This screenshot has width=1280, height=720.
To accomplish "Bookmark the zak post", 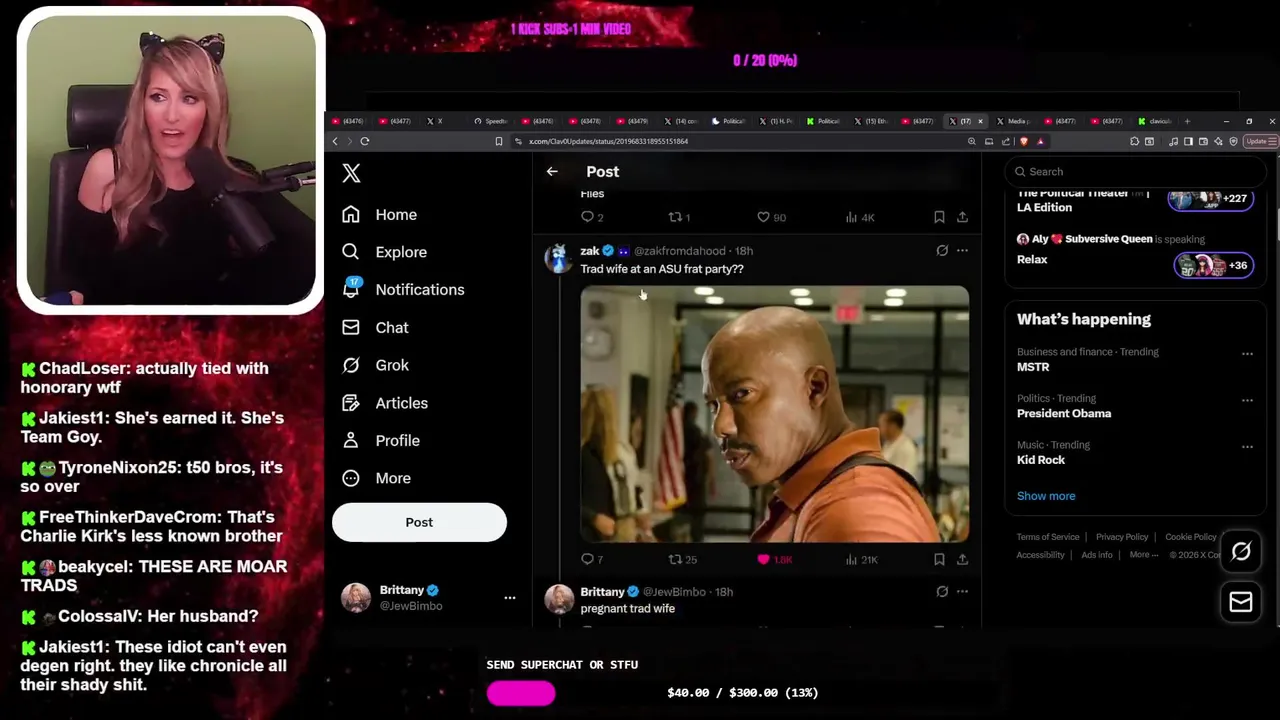I will coord(939,560).
